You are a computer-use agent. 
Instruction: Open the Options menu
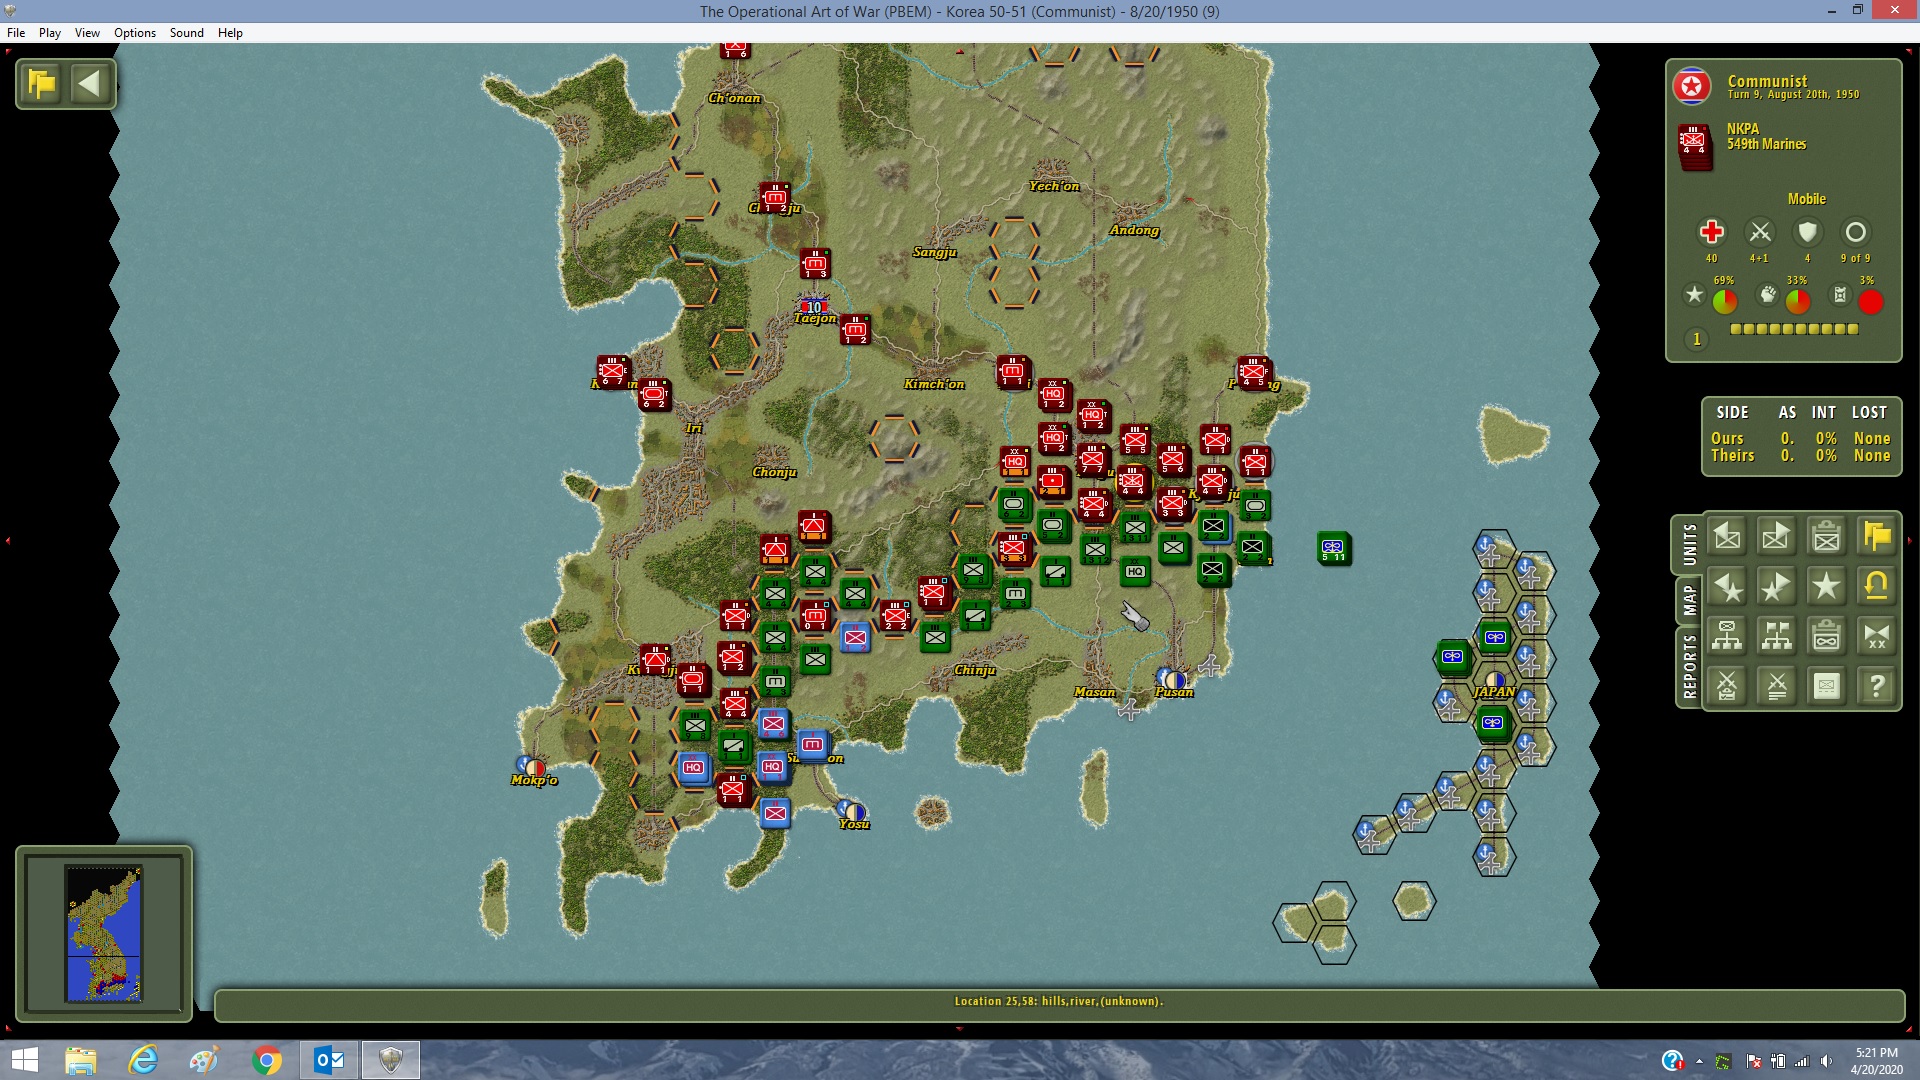[x=135, y=33]
